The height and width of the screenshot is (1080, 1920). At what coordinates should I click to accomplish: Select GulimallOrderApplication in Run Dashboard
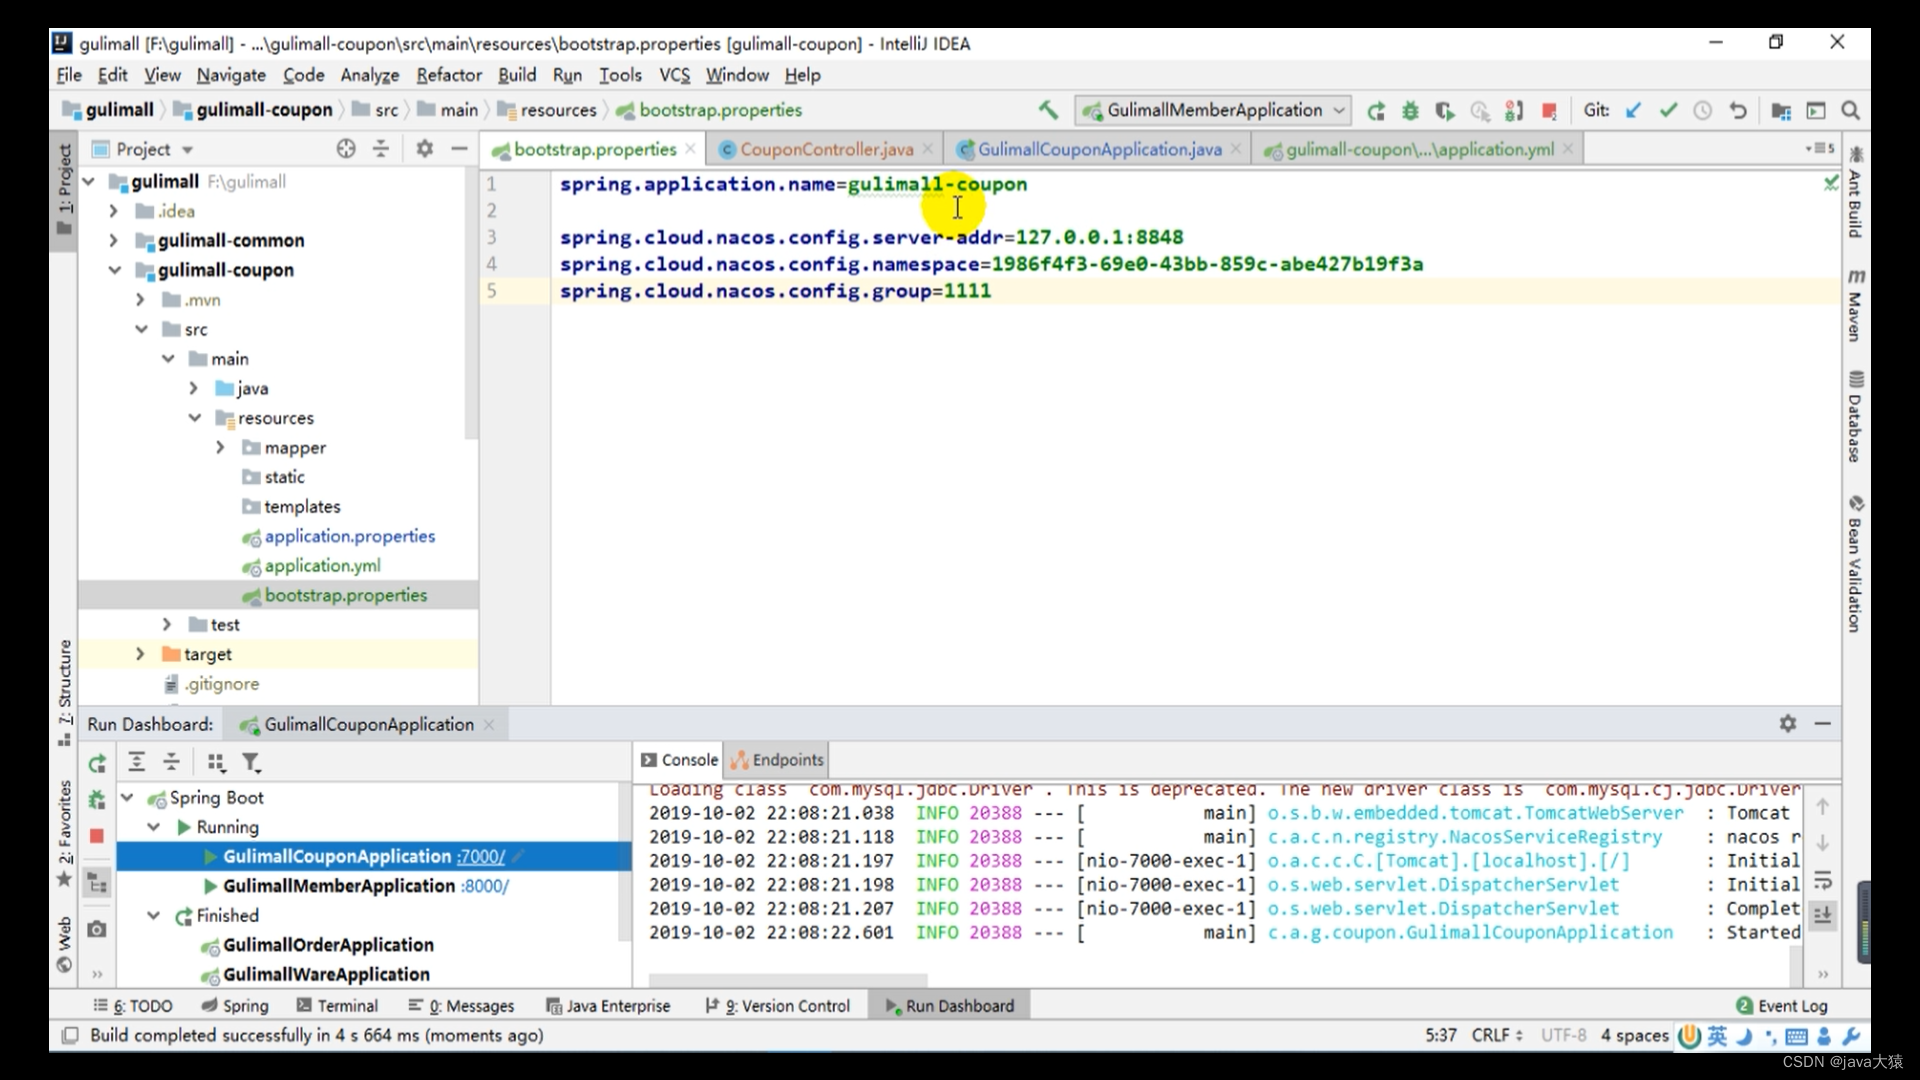click(x=328, y=945)
